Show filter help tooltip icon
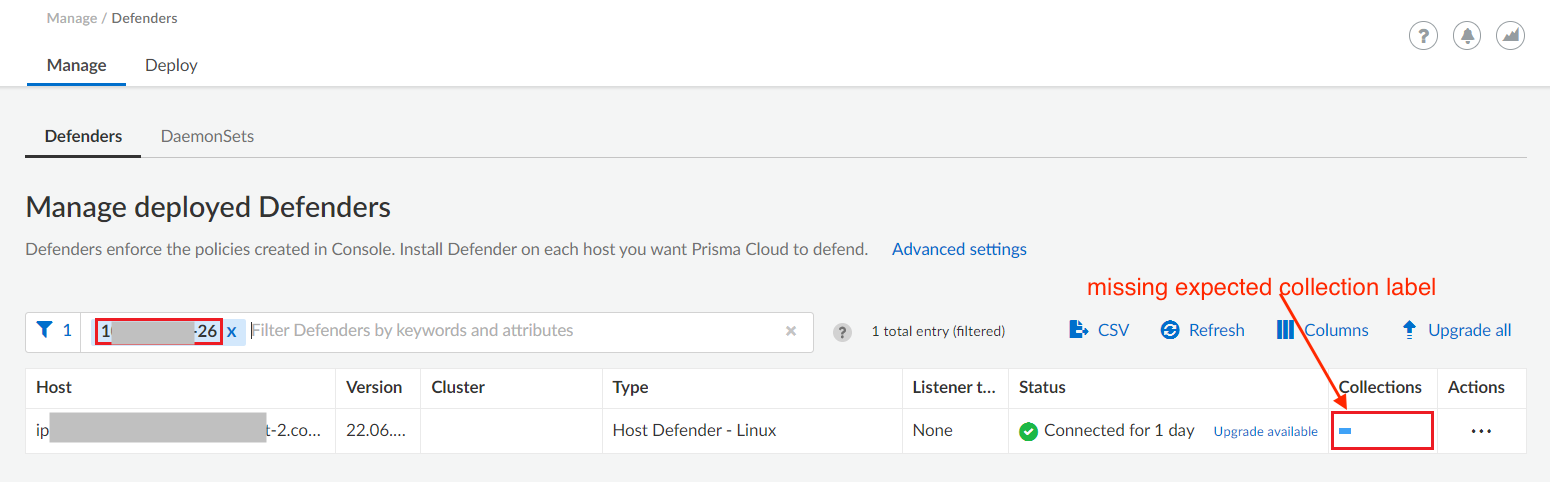 (x=843, y=332)
